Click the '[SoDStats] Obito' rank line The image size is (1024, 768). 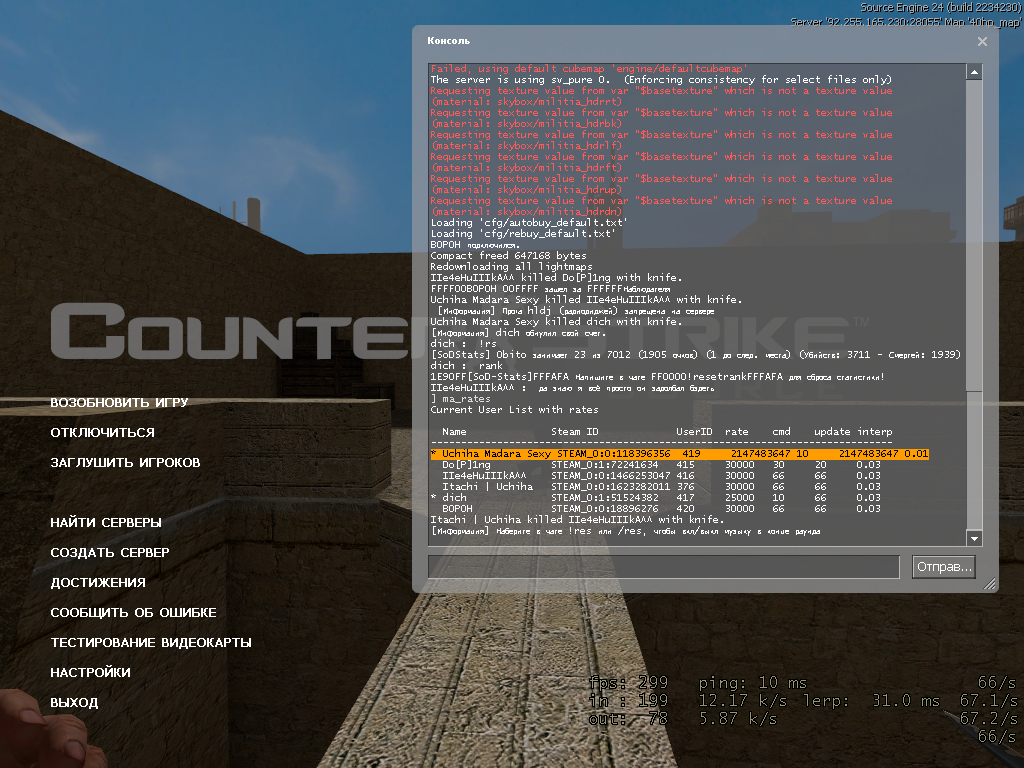coord(696,355)
